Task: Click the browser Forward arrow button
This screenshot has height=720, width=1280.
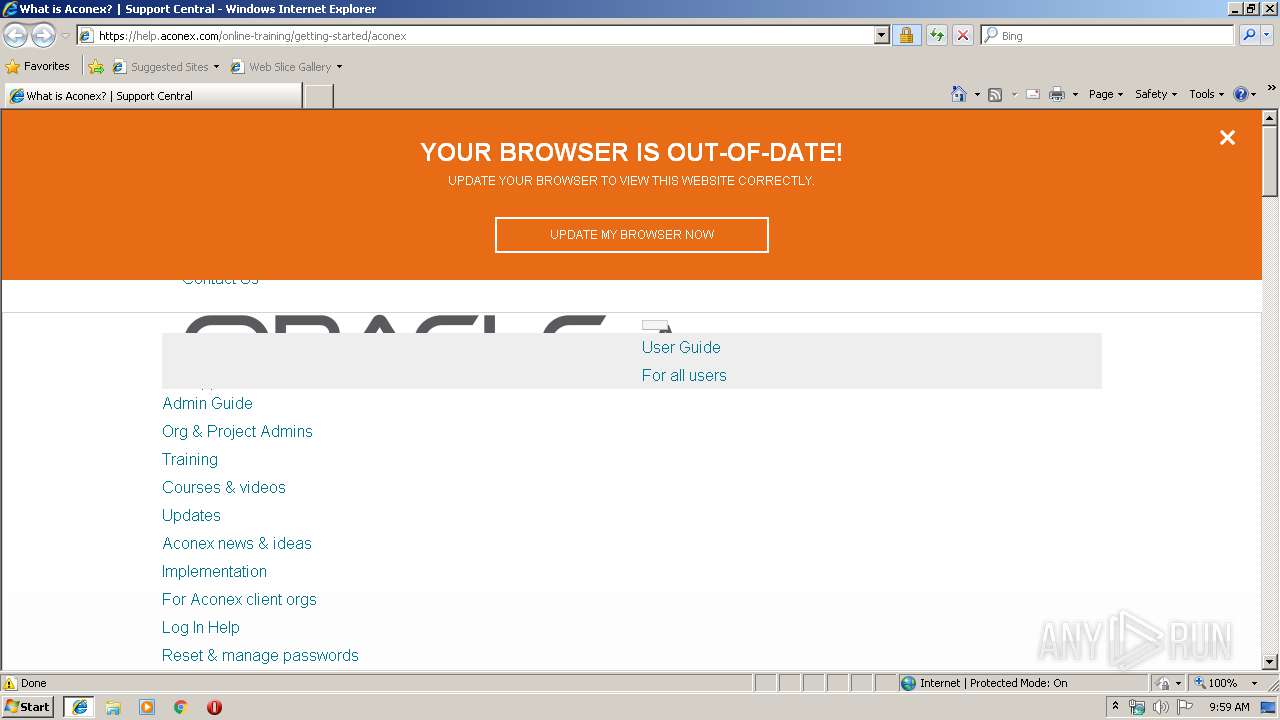Action: [x=43, y=36]
